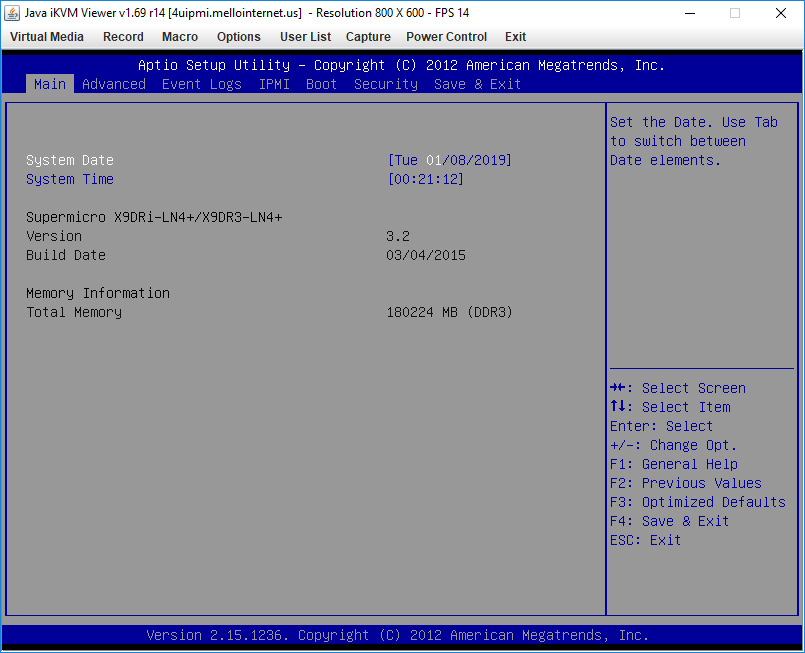Click the System Date value field

pos(450,160)
